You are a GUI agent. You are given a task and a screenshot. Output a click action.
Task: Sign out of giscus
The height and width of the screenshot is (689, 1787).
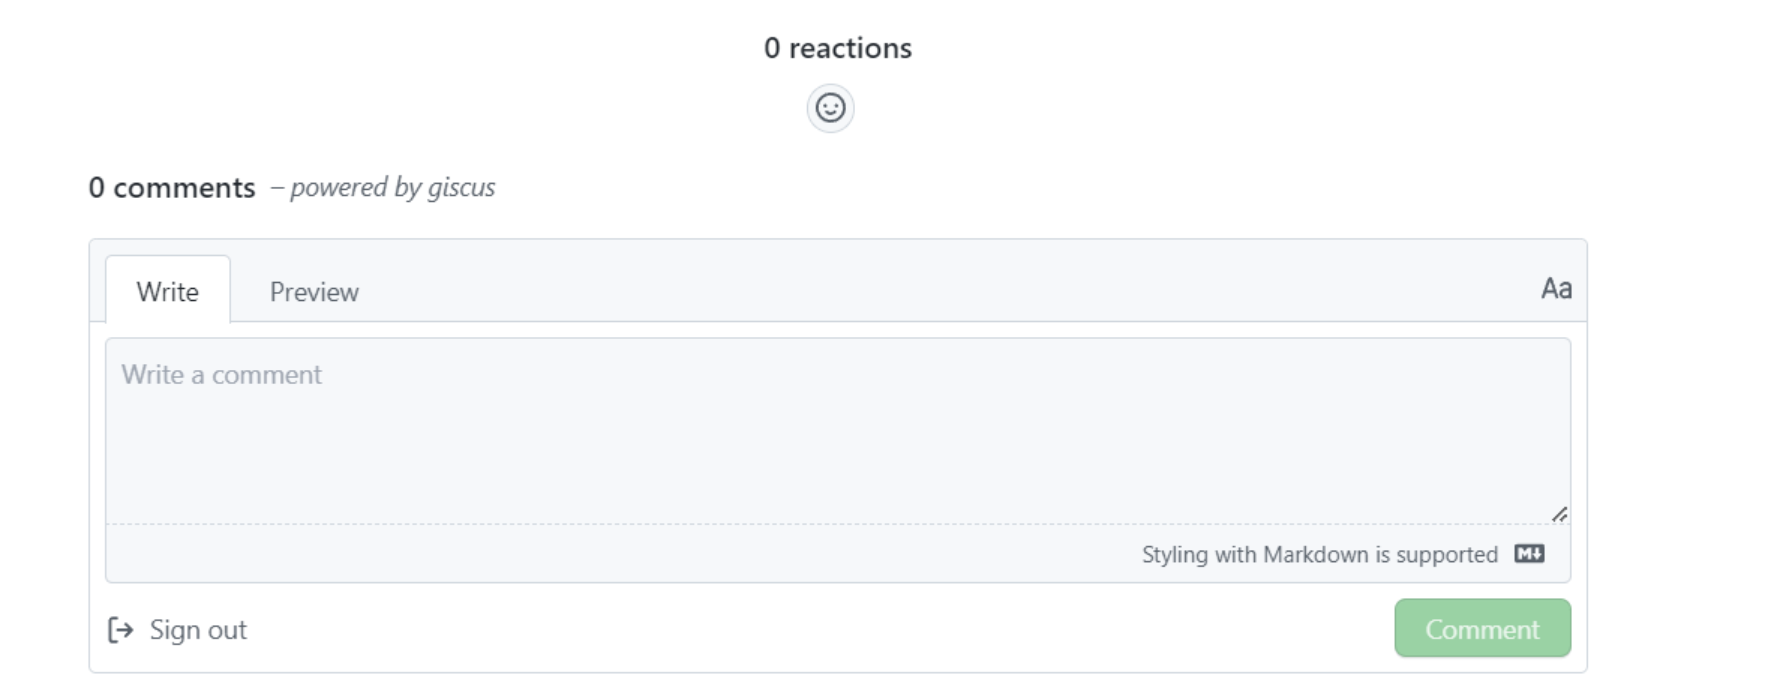(177, 630)
